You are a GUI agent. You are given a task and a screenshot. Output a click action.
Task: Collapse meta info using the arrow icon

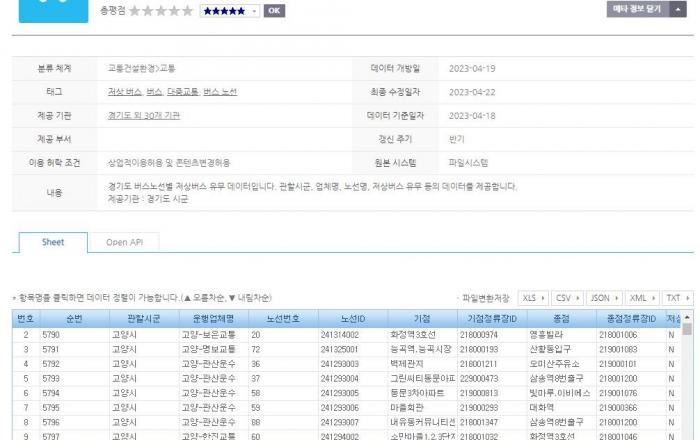tap(682, 9)
